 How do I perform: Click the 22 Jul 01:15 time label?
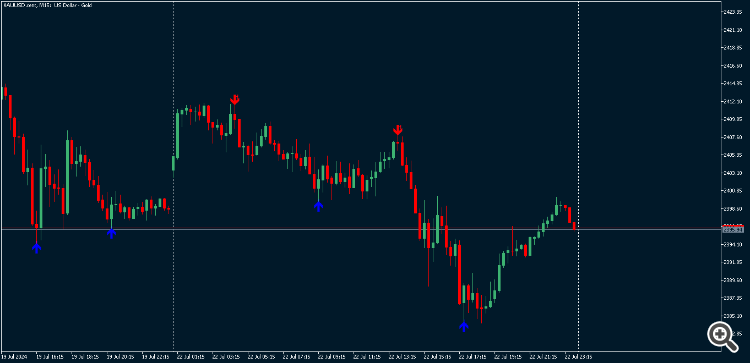click(190, 357)
